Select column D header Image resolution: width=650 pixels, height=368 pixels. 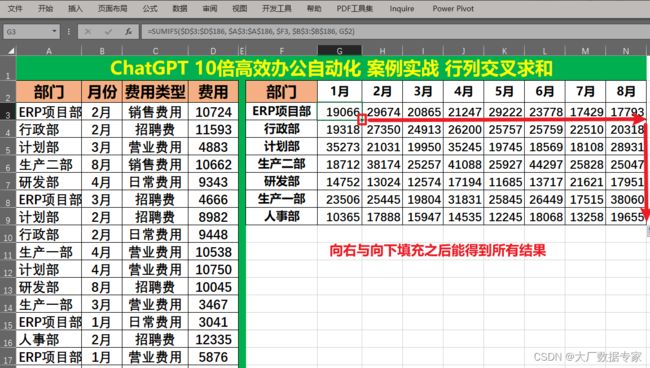pyautogui.click(x=213, y=51)
